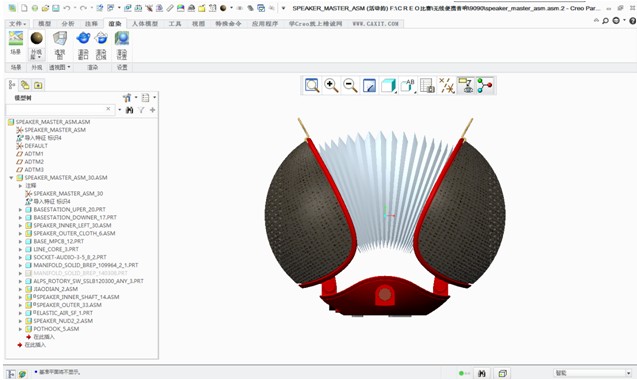
Task: Switch to the 模型 ribbon tab
Action: [x=44, y=24]
